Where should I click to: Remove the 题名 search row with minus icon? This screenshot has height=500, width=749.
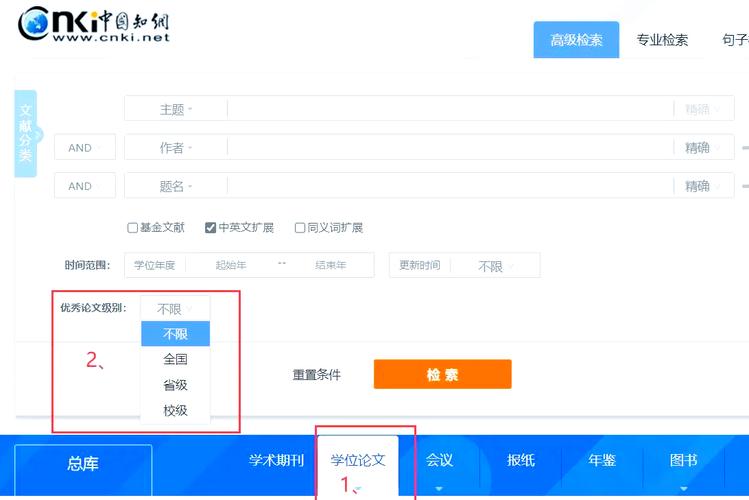pyautogui.click(x=744, y=186)
